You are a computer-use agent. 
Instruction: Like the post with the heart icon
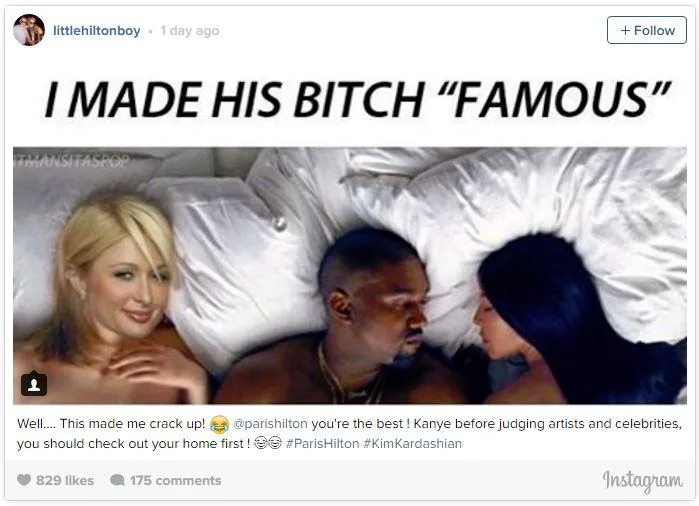point(24,480)
